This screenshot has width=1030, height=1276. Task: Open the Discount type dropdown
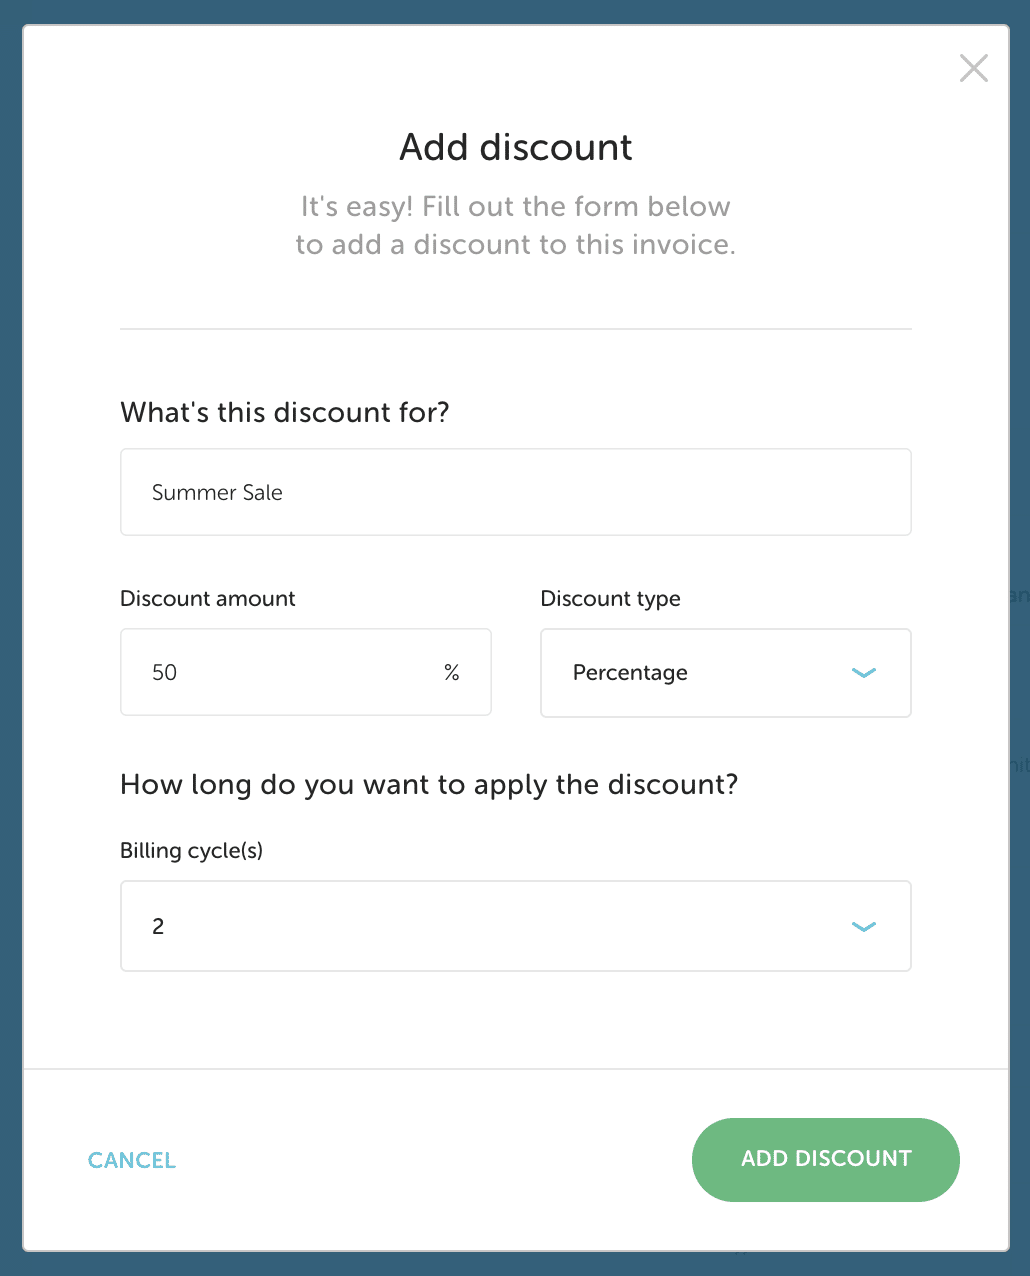pyautogui.click(x=725, y=673)
